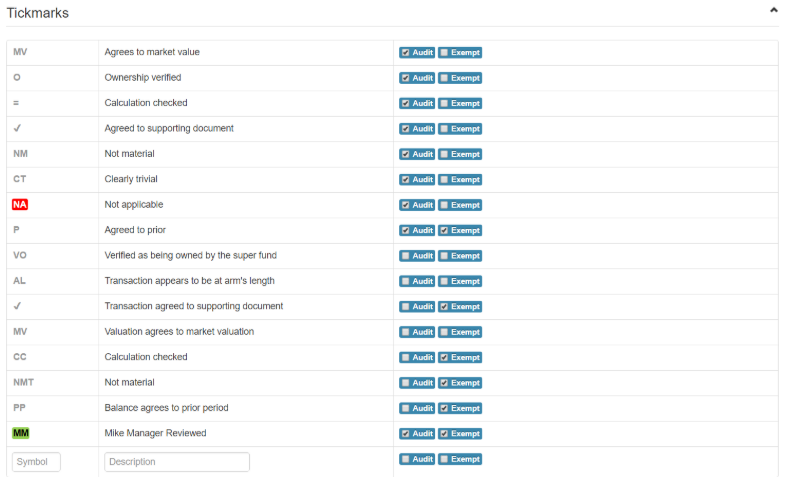788x488 pixels.
Task: Click the O symbol for Ownership verified
Action: (17, 78)
